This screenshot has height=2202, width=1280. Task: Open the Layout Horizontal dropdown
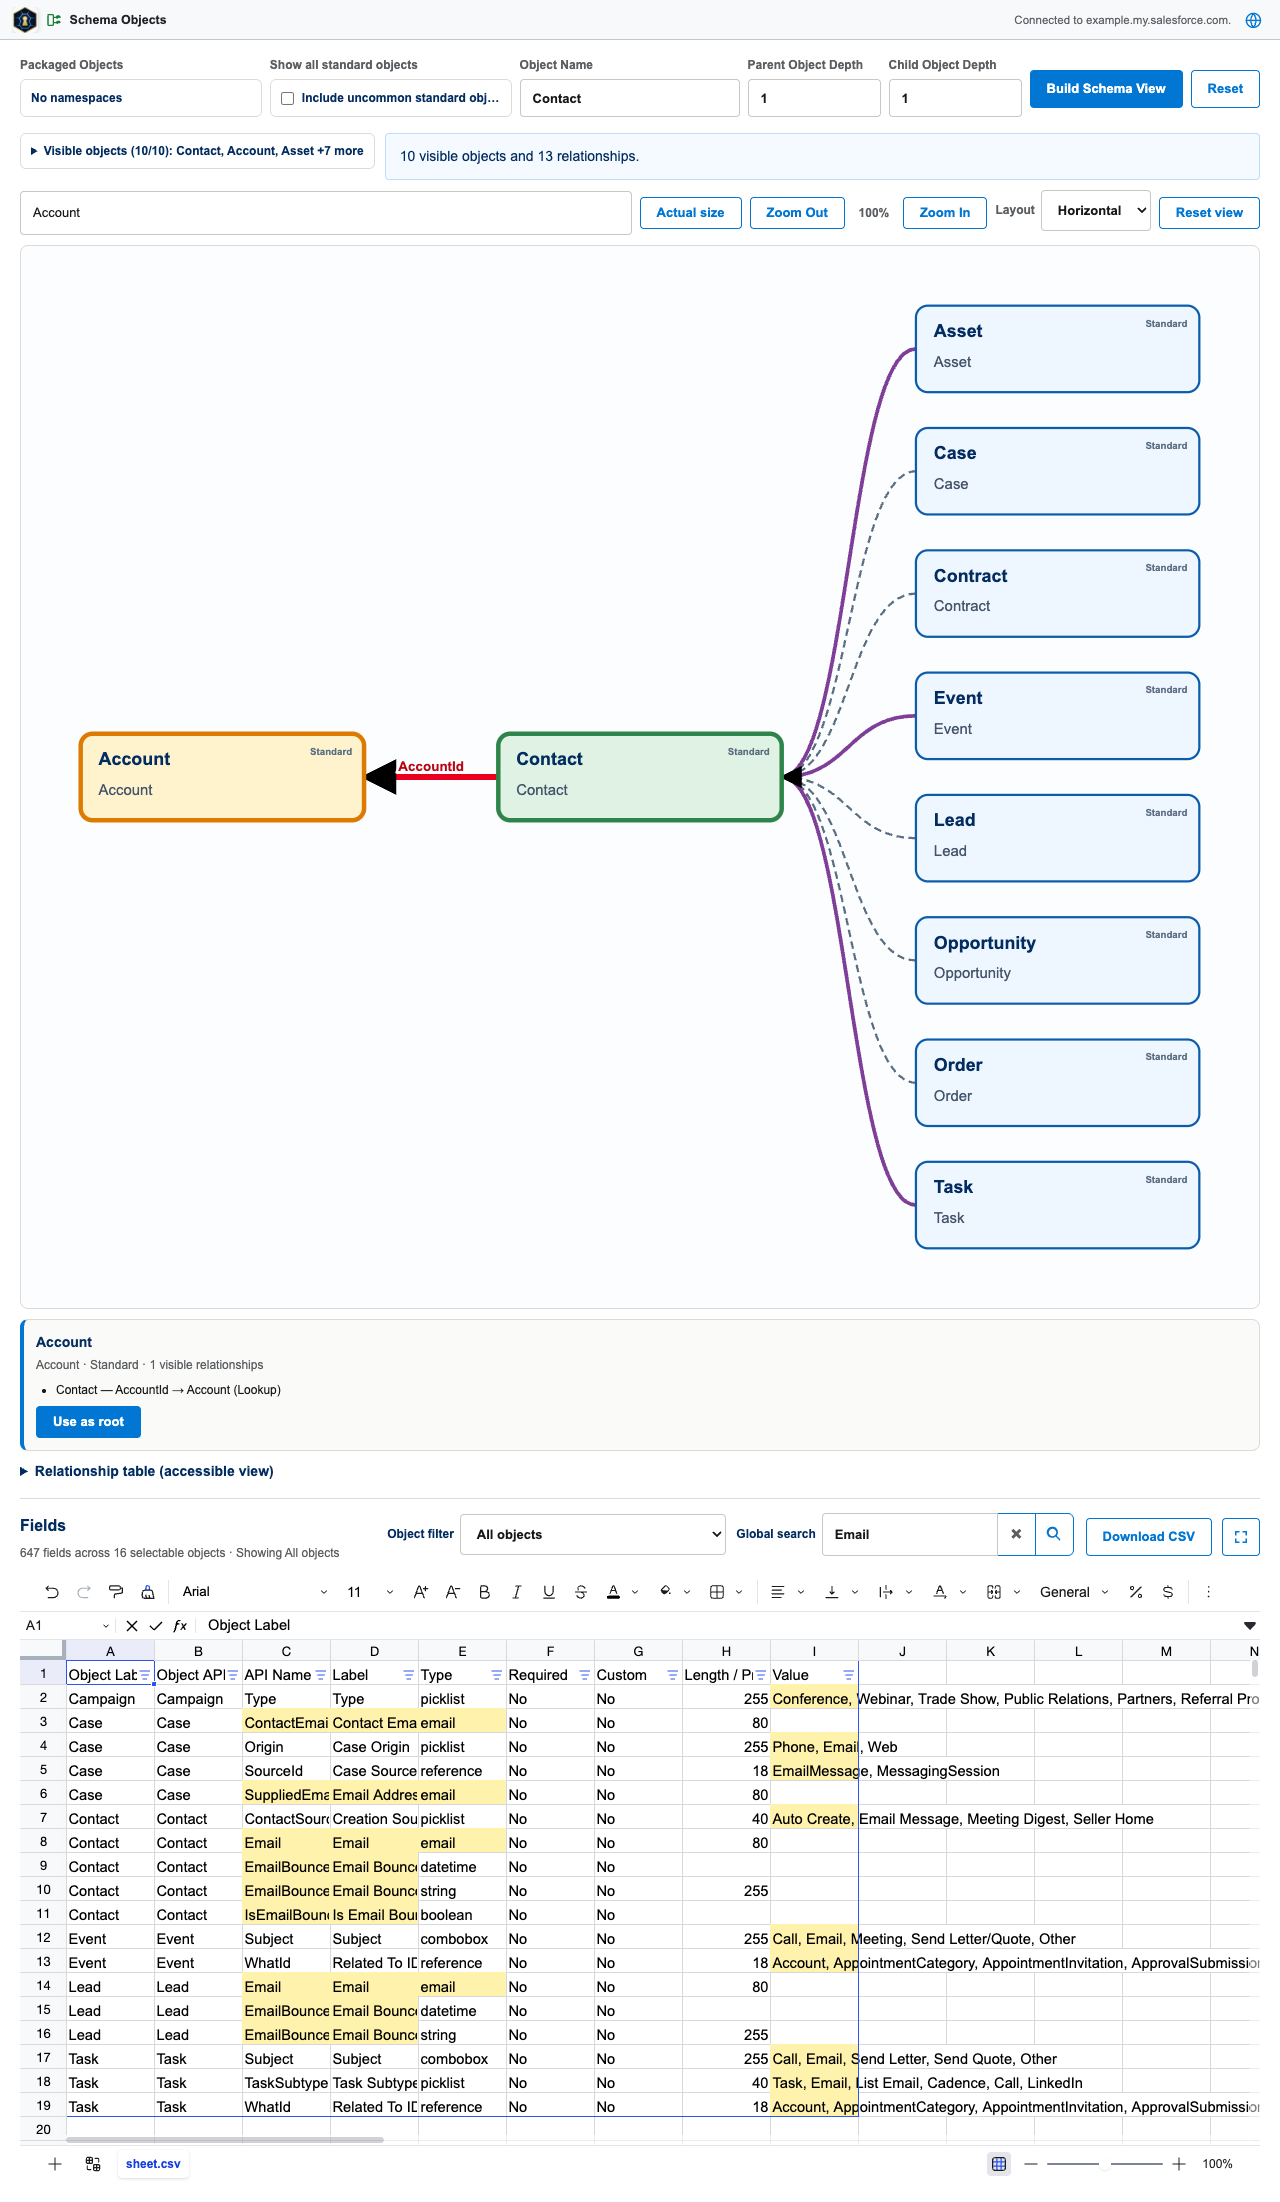(x=1096, y=211)
